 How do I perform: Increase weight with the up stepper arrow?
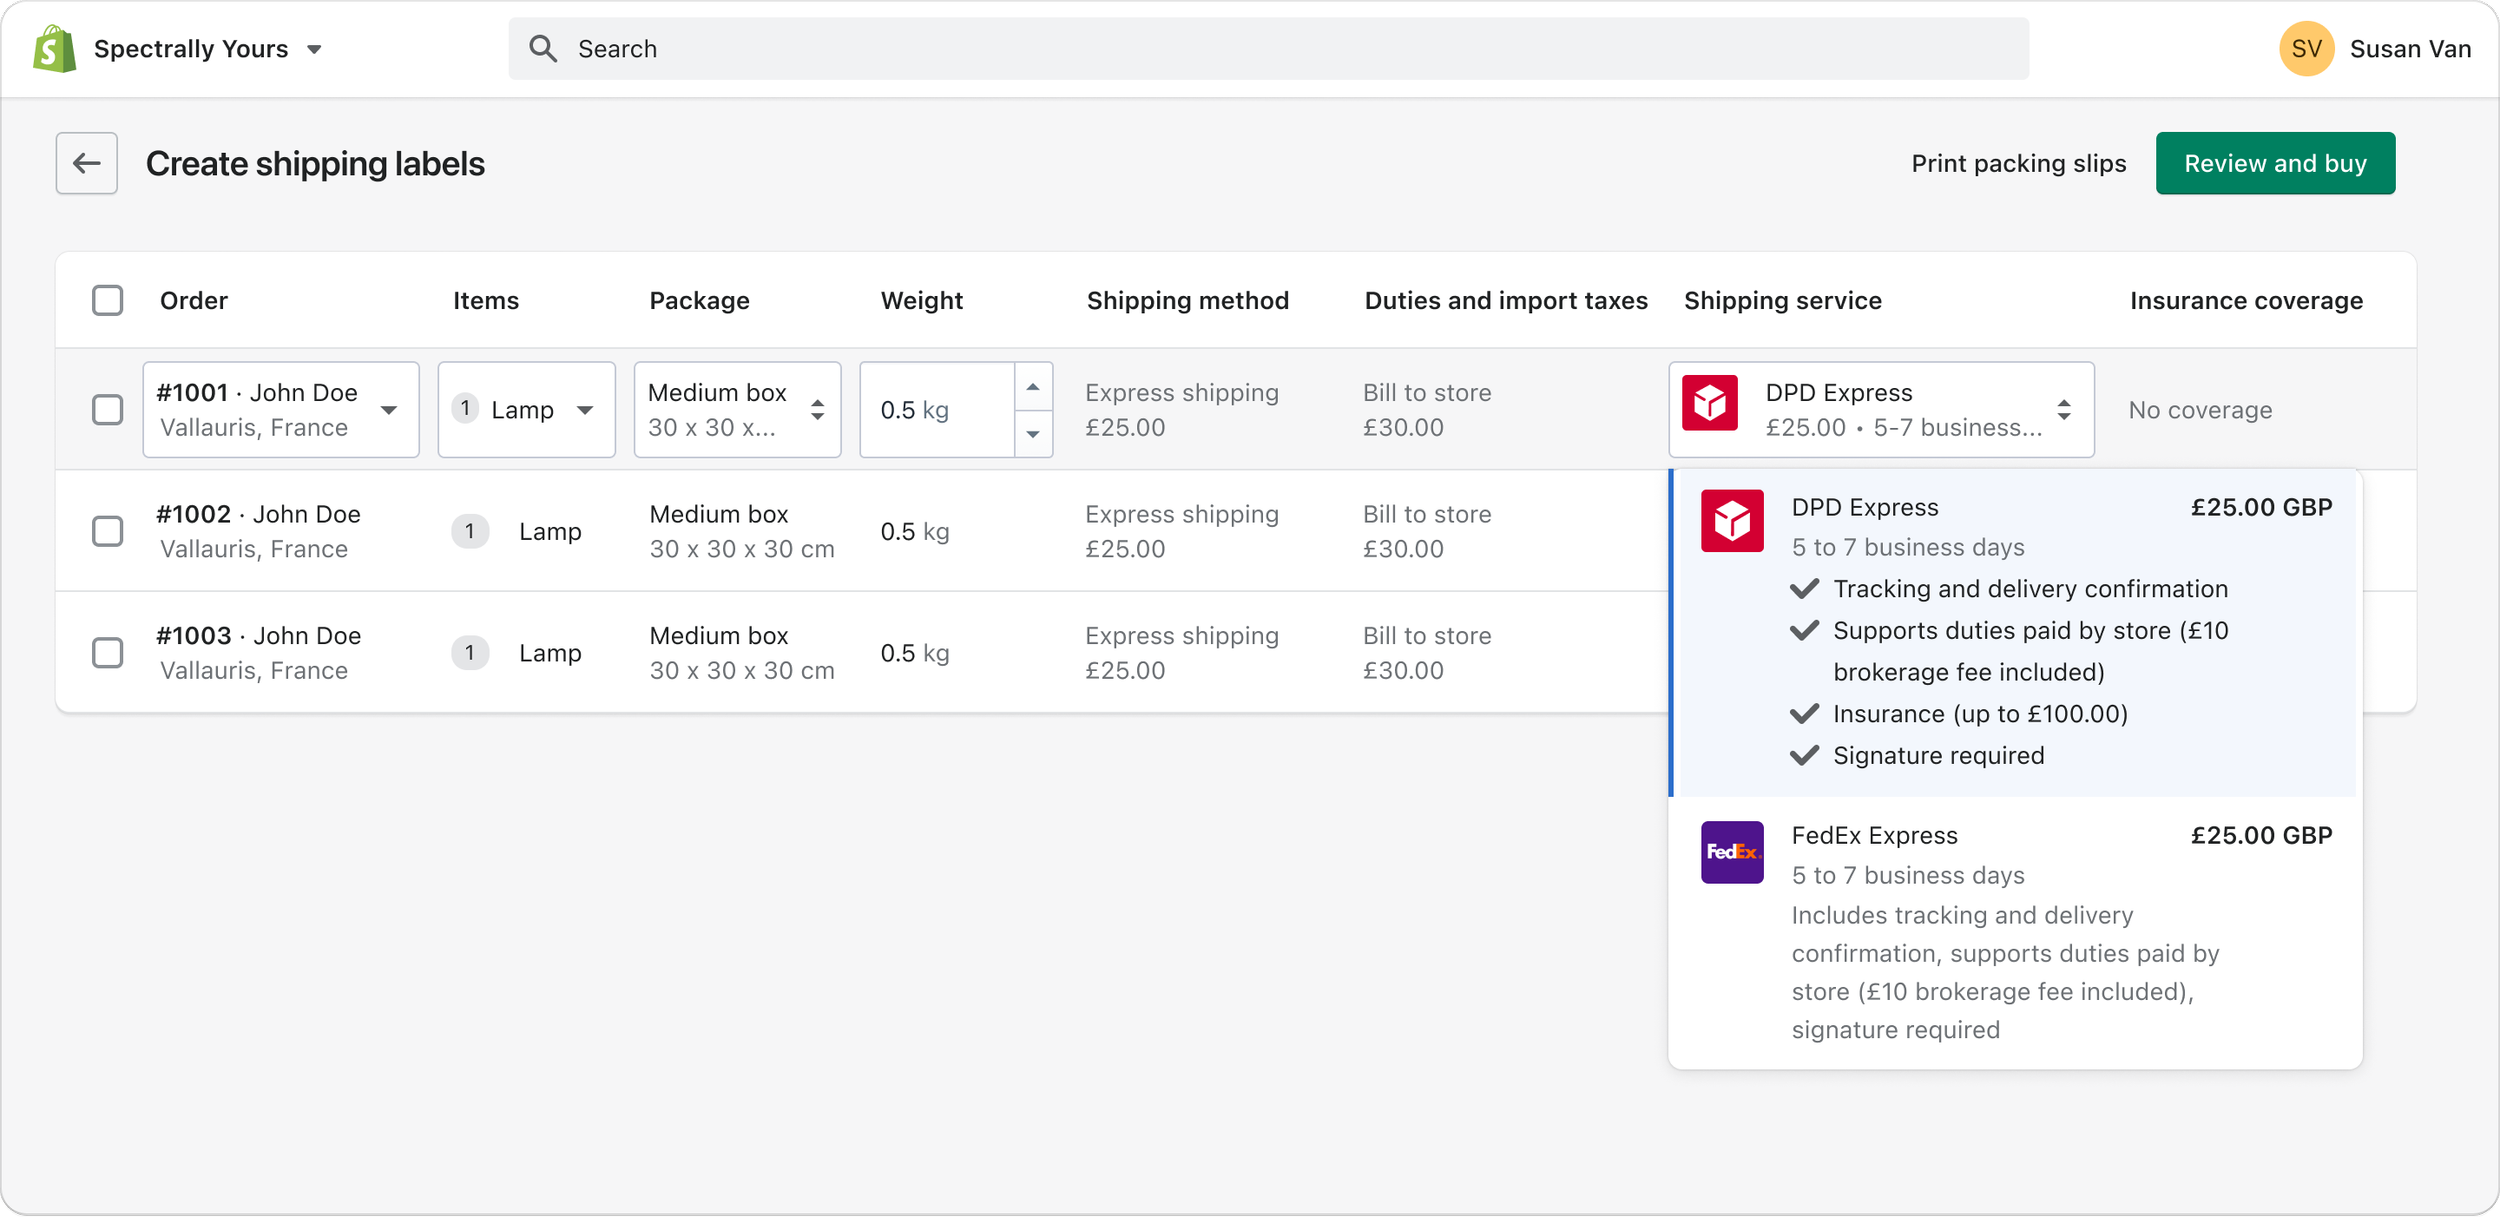1033,387
